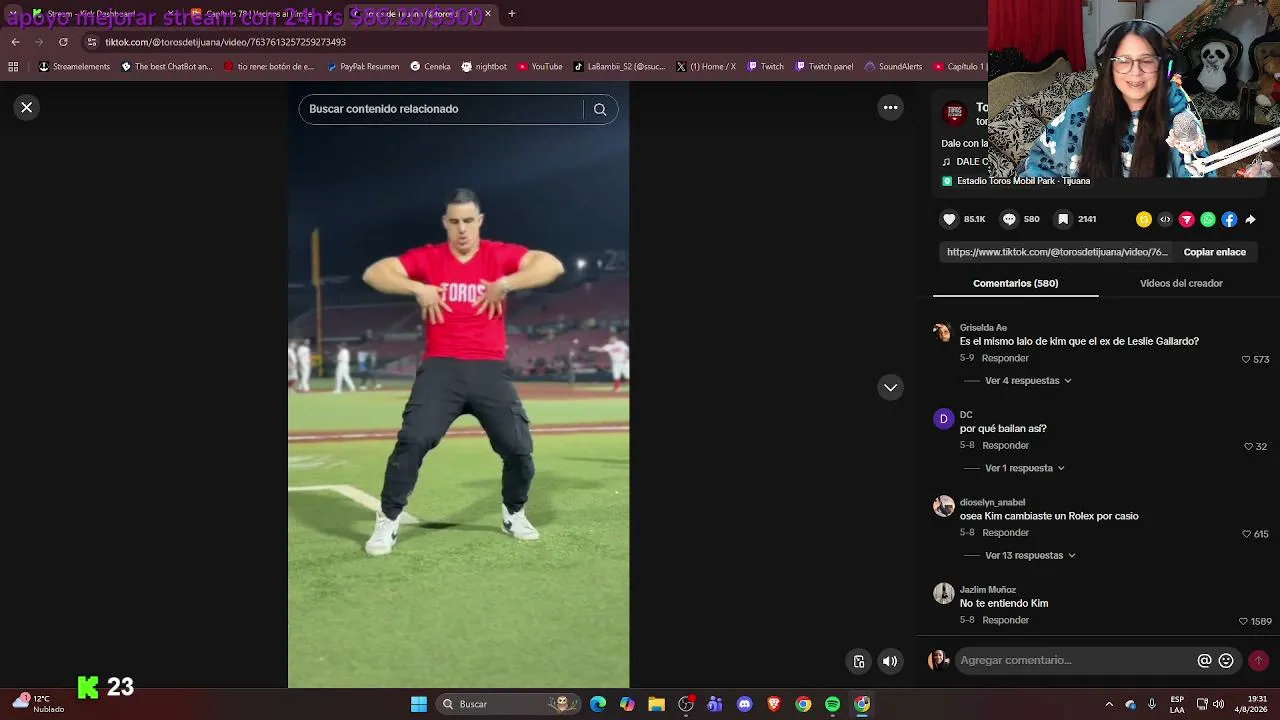The height and width of the screenshot is (720, 1280).
Task: Reply to Griselda Ae's comment
Action: pyautogui.click(x=1005, y=358)
